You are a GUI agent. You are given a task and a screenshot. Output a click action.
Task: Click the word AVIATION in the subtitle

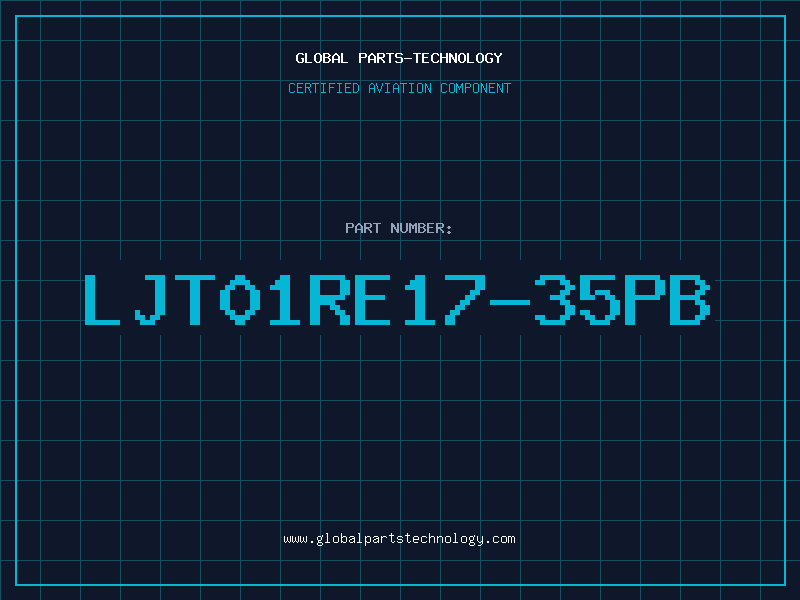pyautogui.click(x=400, y=88)
